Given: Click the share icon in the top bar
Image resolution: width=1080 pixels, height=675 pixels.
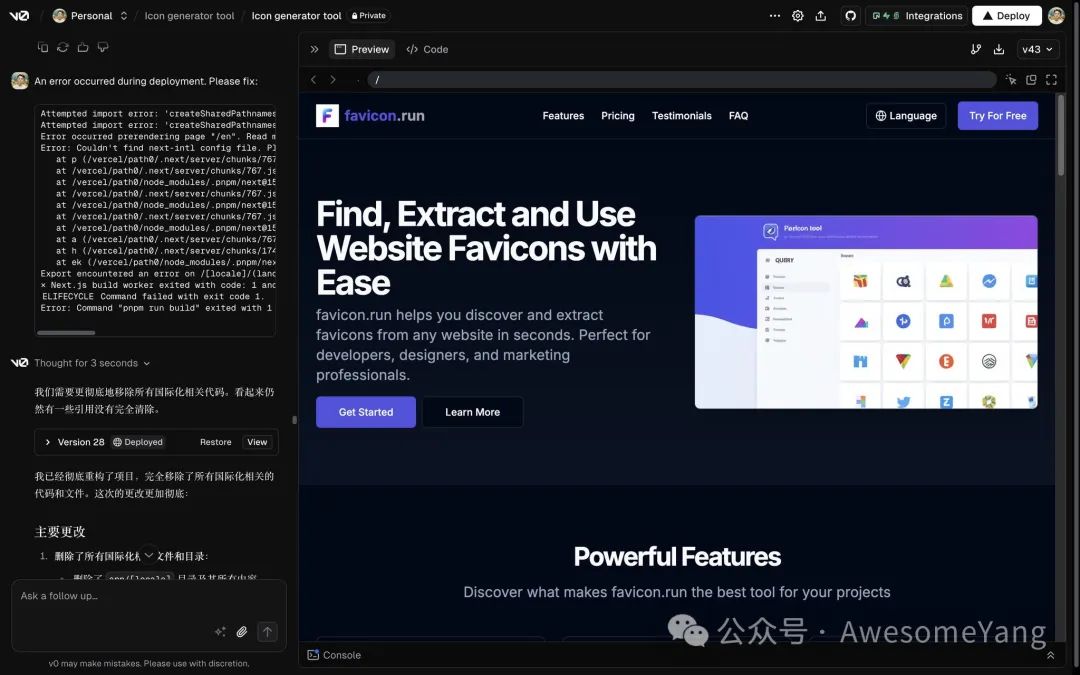Looking at the screenshot, I should tap(820, 15).
